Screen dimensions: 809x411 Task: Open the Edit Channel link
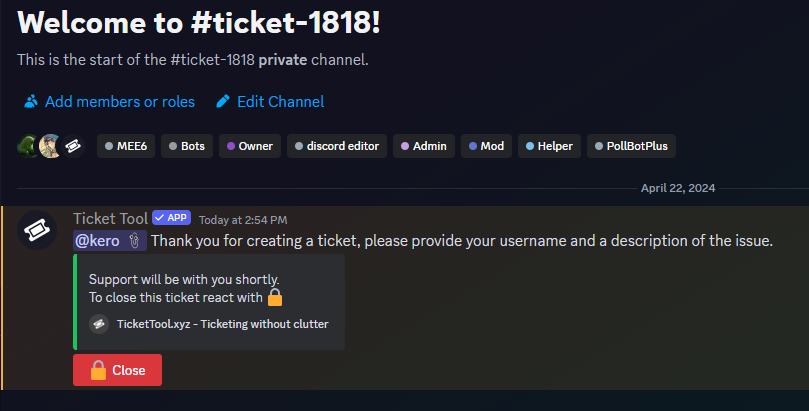(x=280, y=102)
